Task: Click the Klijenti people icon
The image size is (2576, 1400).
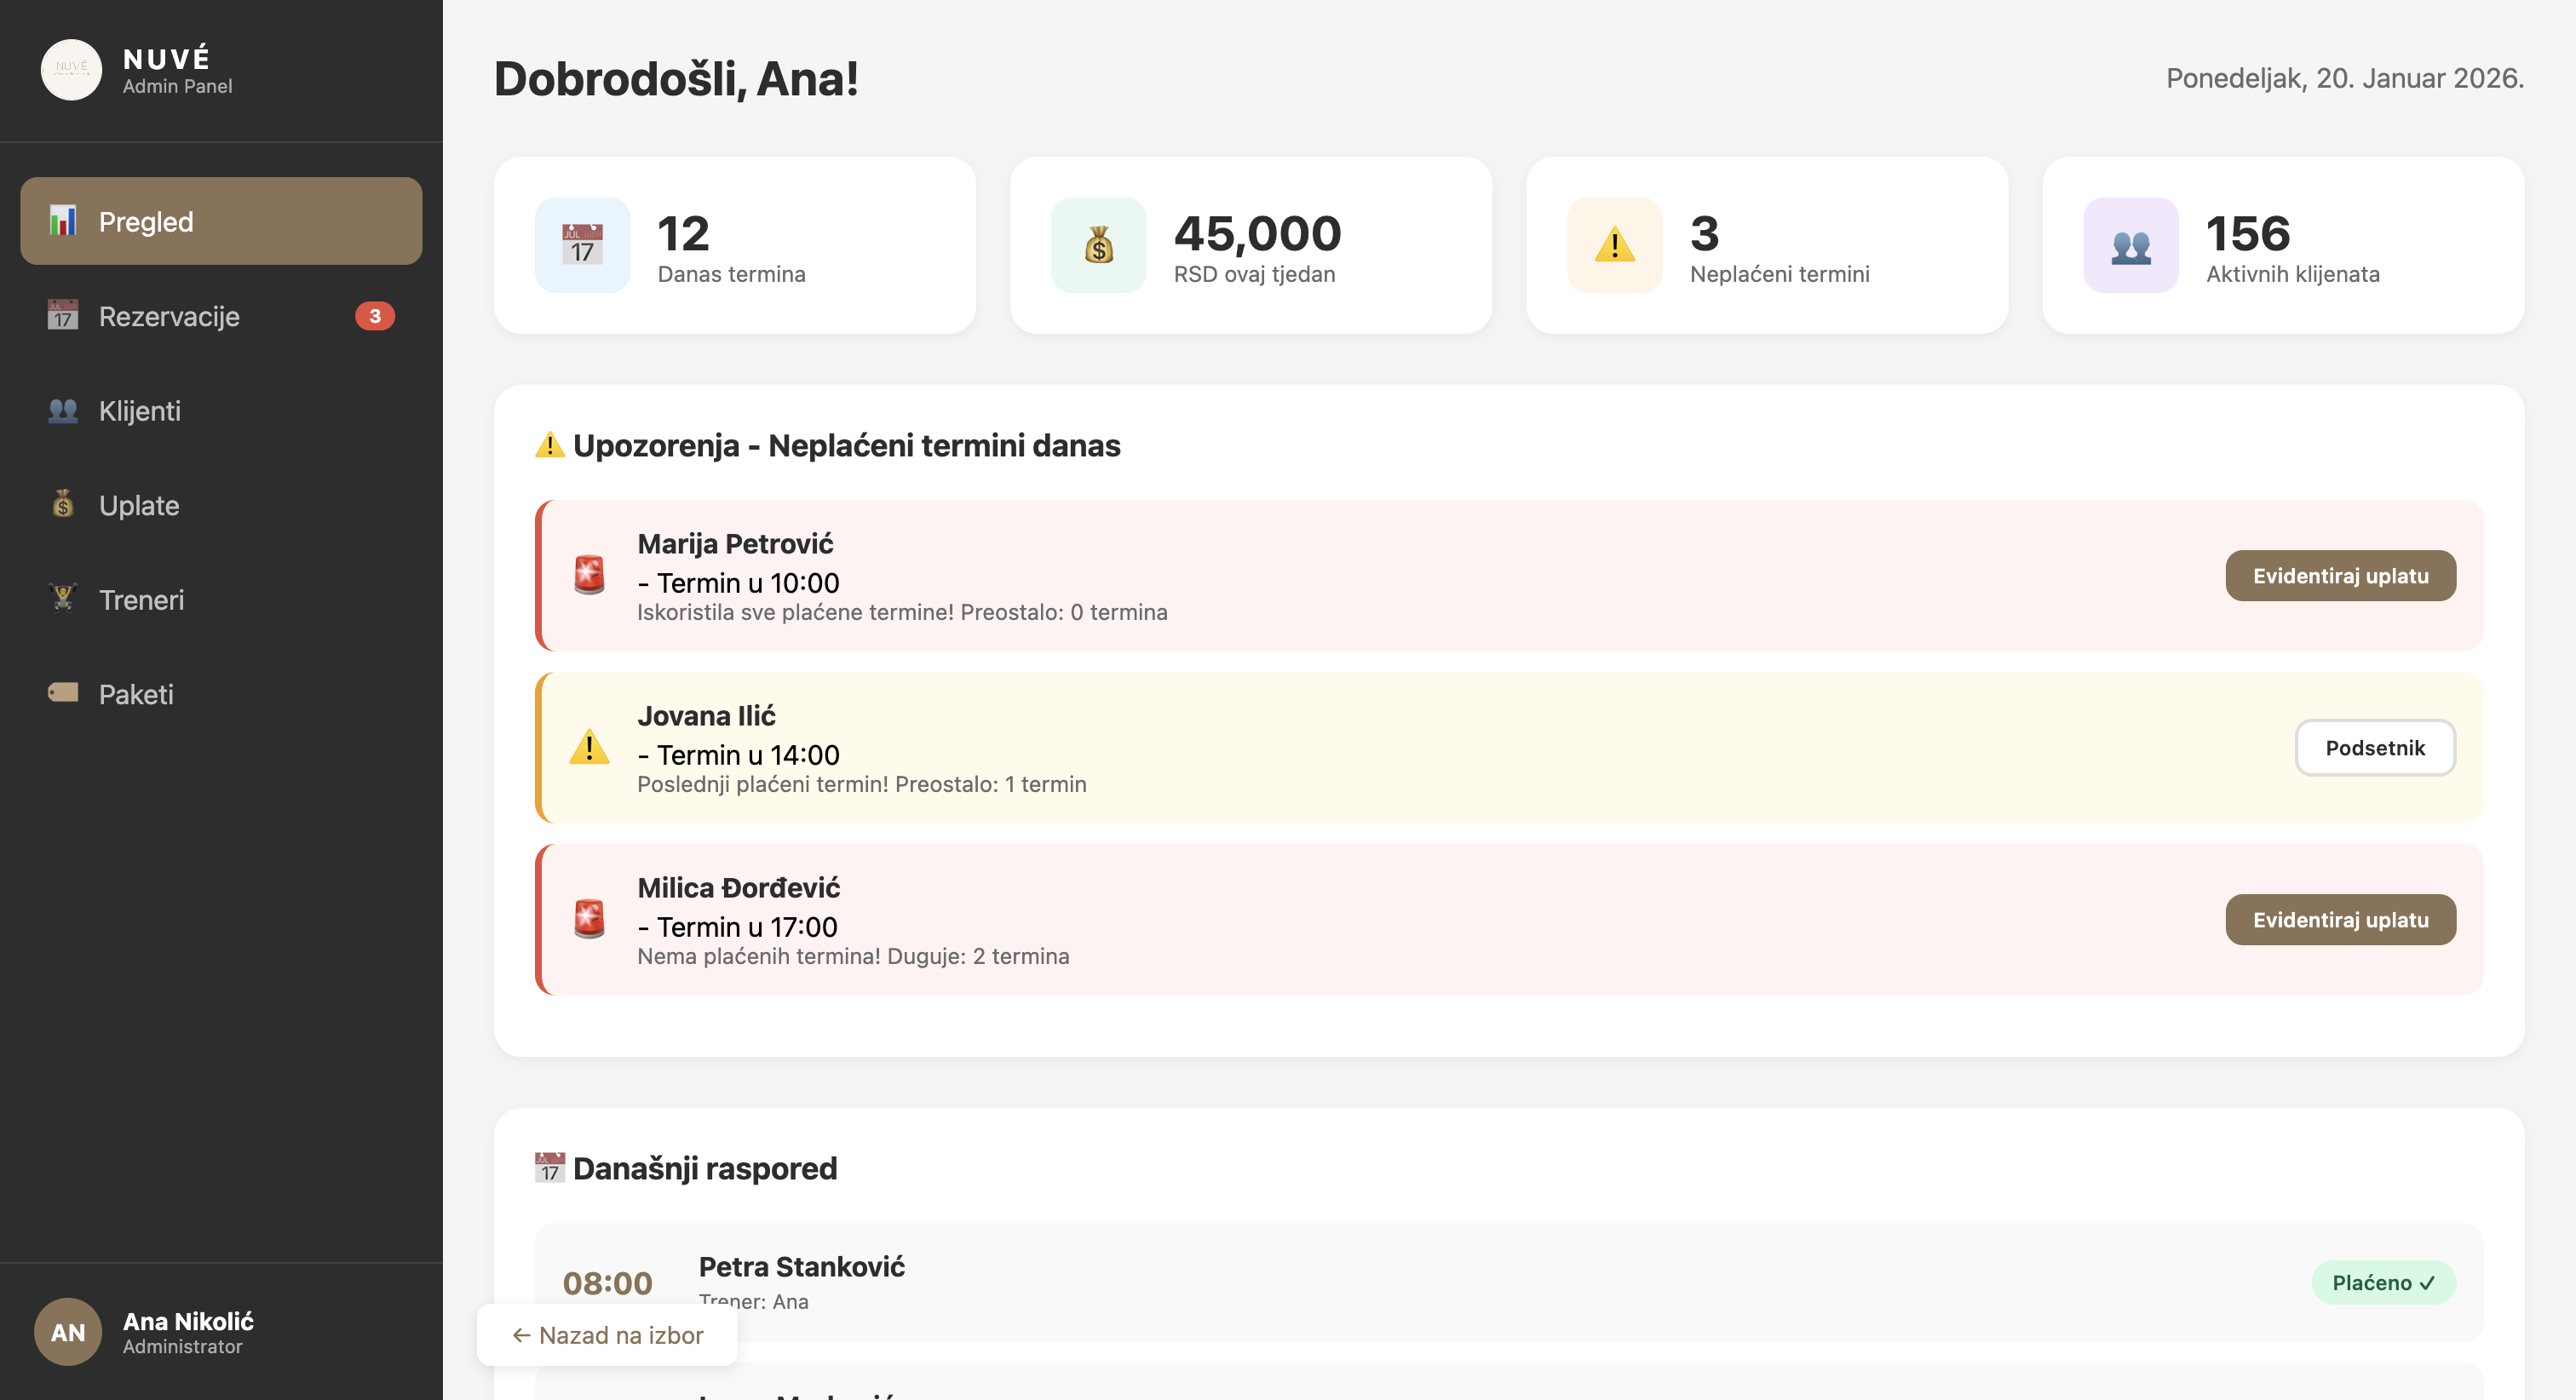Action: pyautogui.click(x=63, y=410)
